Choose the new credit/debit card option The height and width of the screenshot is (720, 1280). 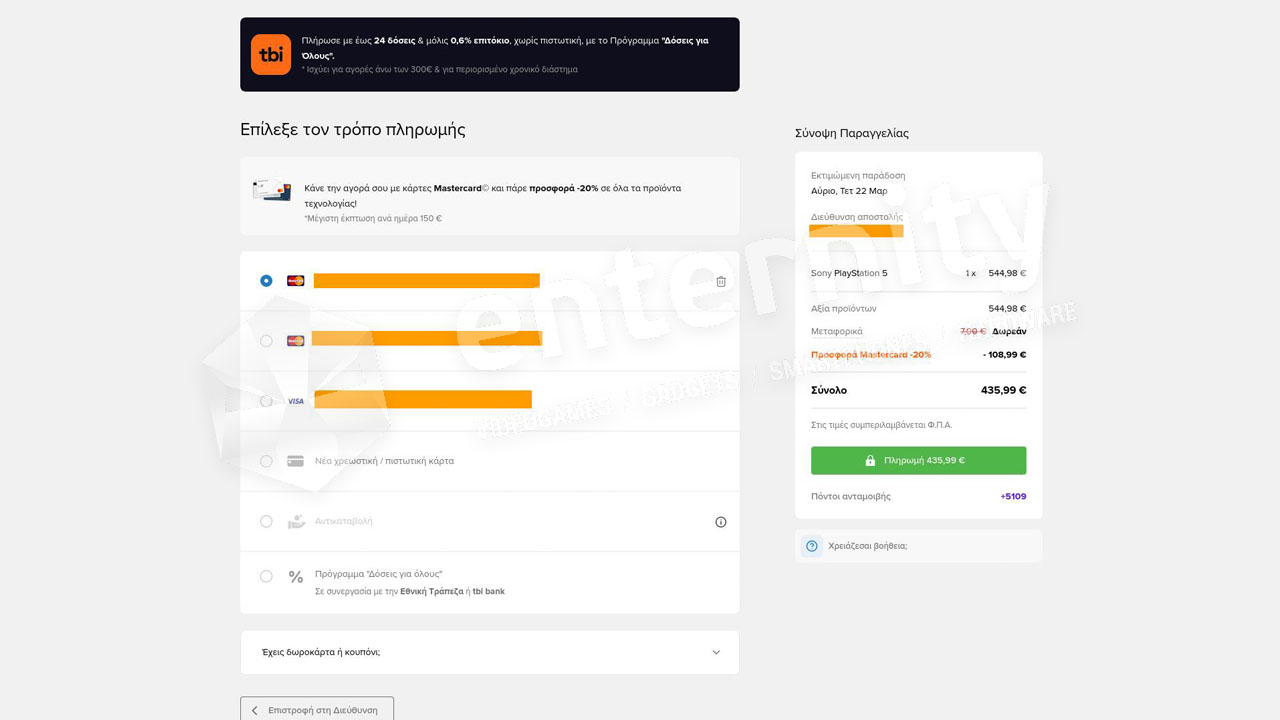click(266, 461)
